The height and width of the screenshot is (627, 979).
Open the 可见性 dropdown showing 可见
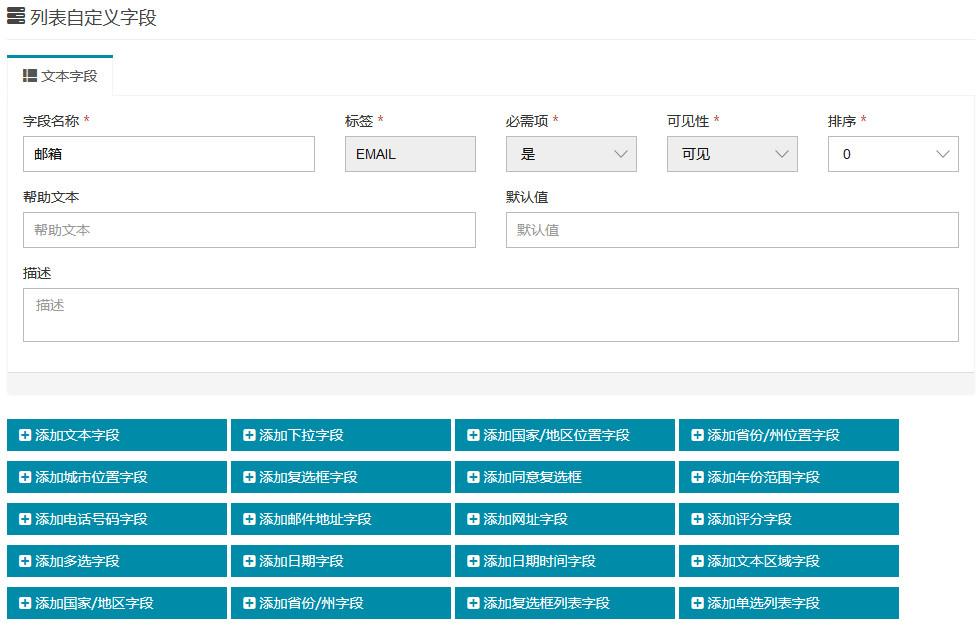pos(732,154)
